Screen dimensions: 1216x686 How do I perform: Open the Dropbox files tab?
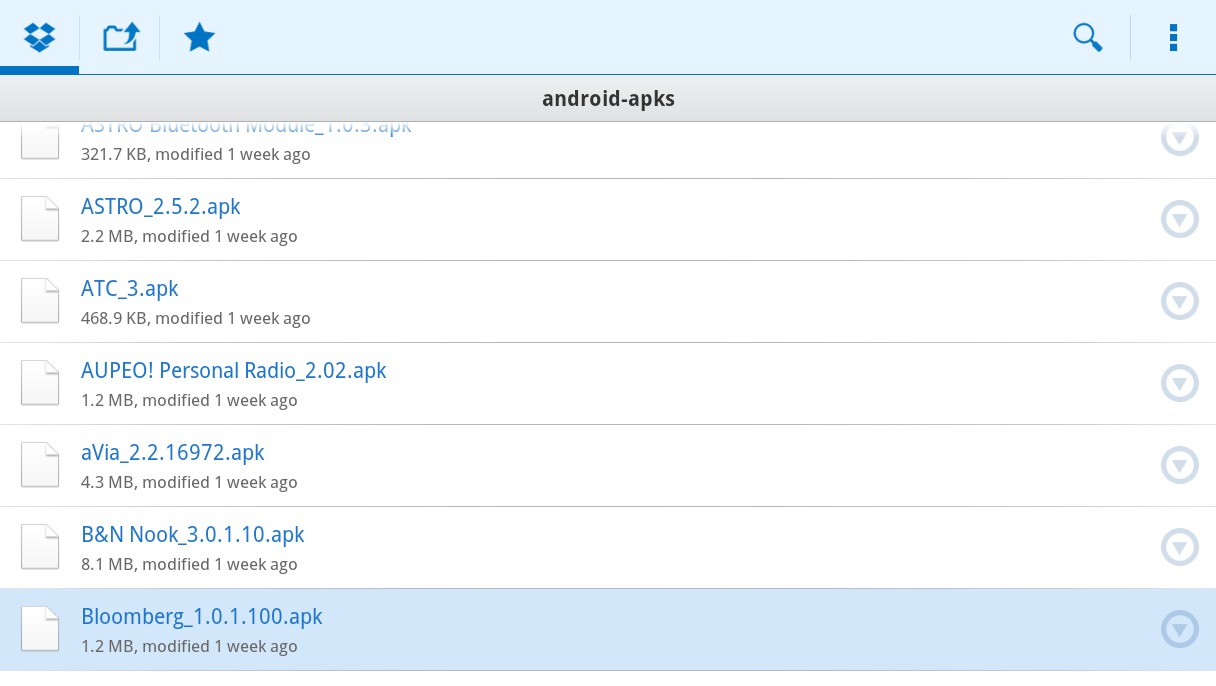point(39,38)
